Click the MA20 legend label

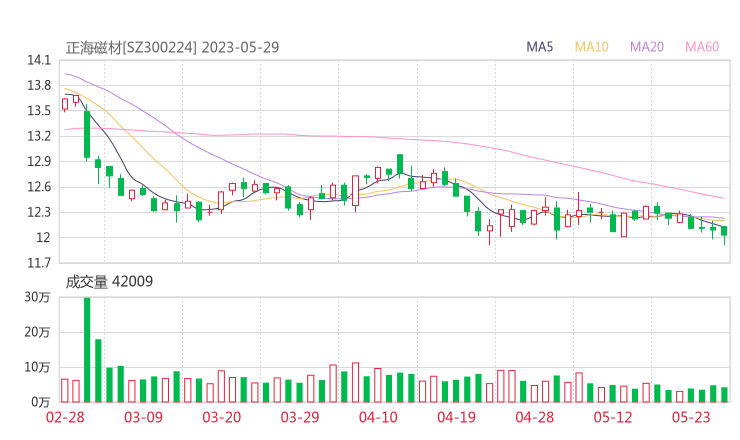point(647,47)
